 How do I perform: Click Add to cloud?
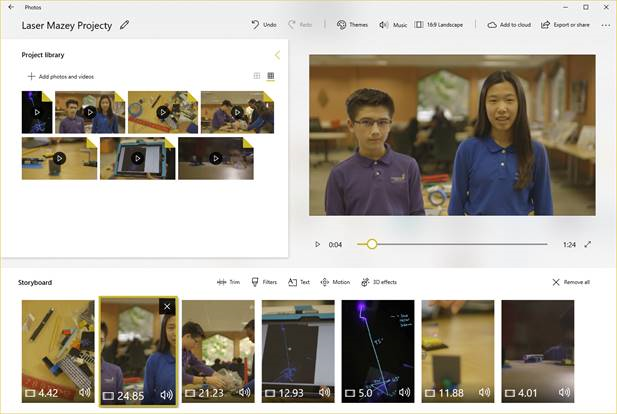509,24
